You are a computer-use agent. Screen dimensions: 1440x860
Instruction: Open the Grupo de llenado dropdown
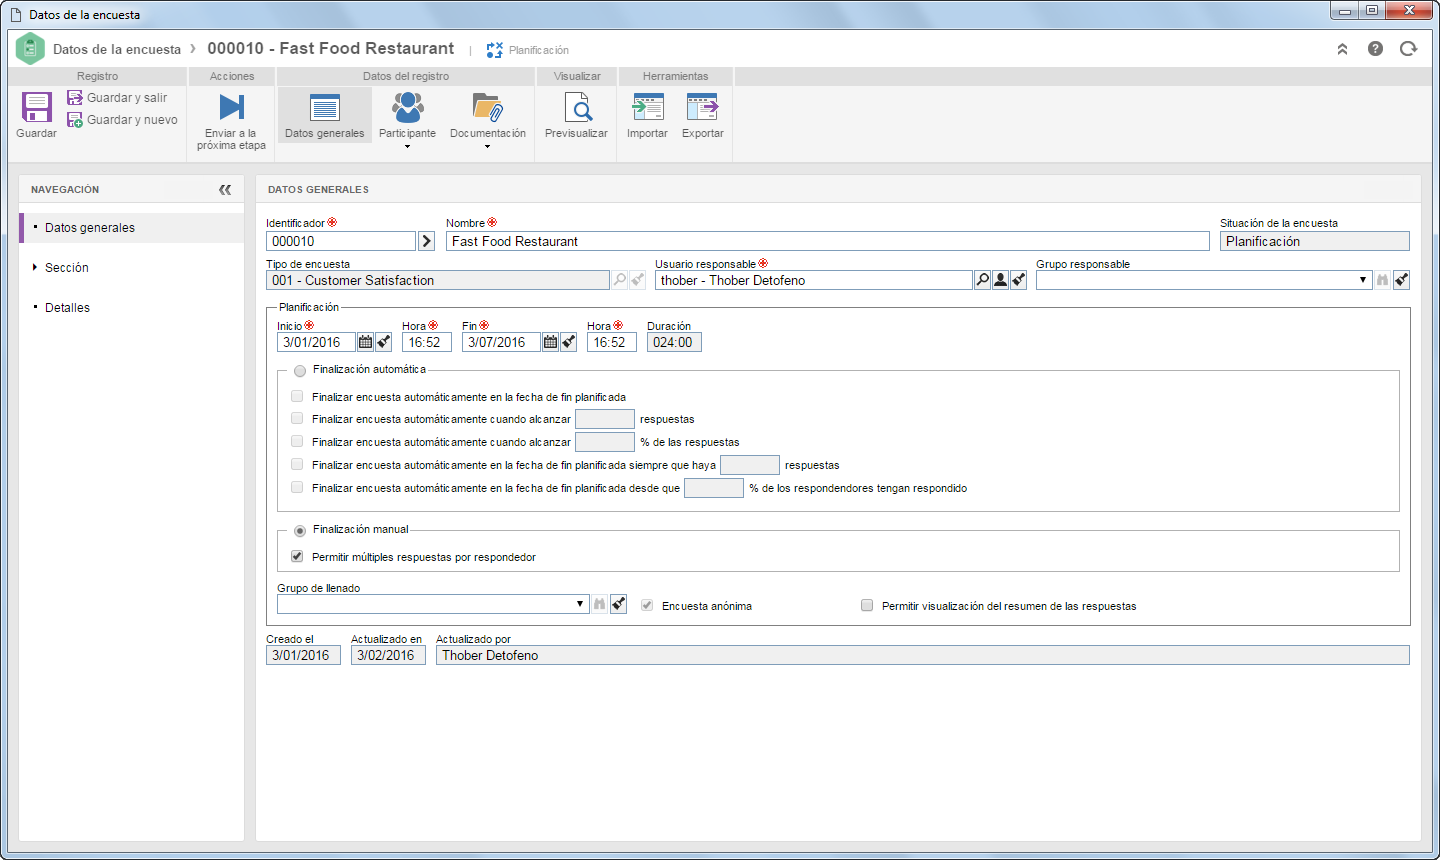tap(580, 604)
